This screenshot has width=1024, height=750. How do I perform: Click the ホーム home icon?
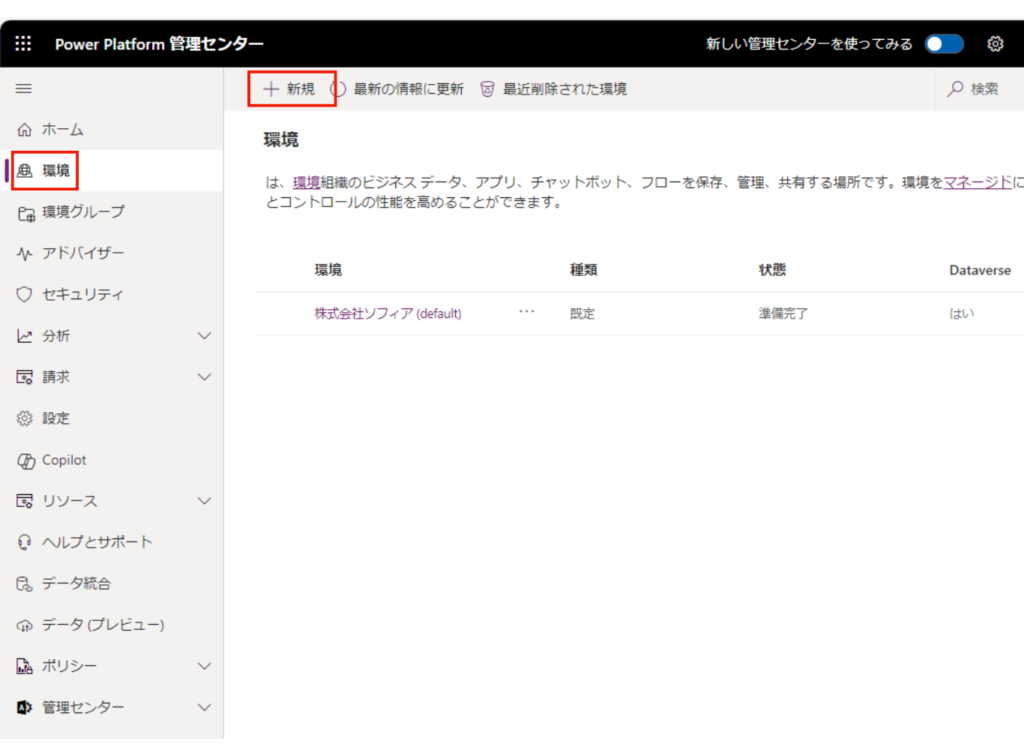point(25,130)
